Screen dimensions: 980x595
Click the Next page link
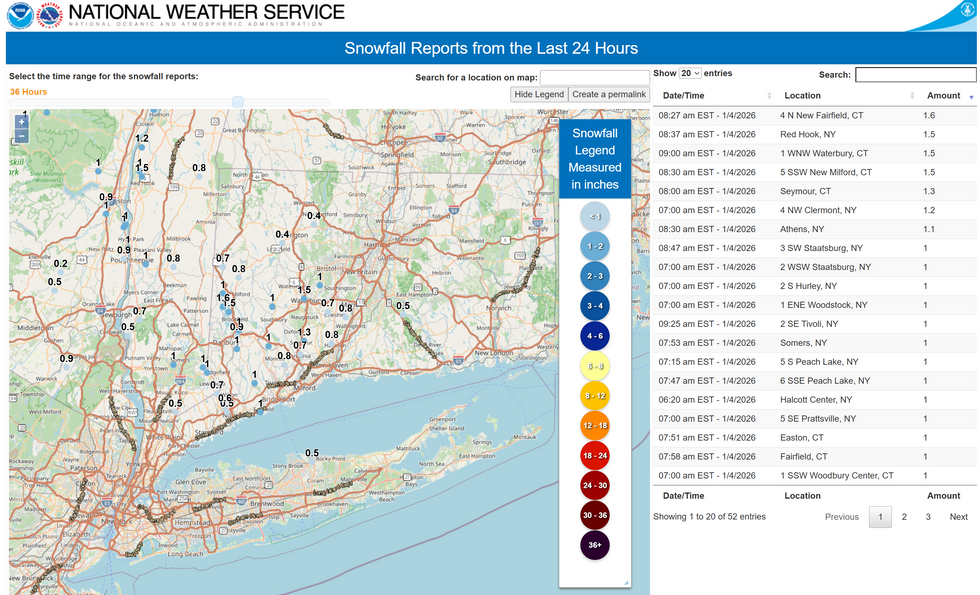coord(958,517)
